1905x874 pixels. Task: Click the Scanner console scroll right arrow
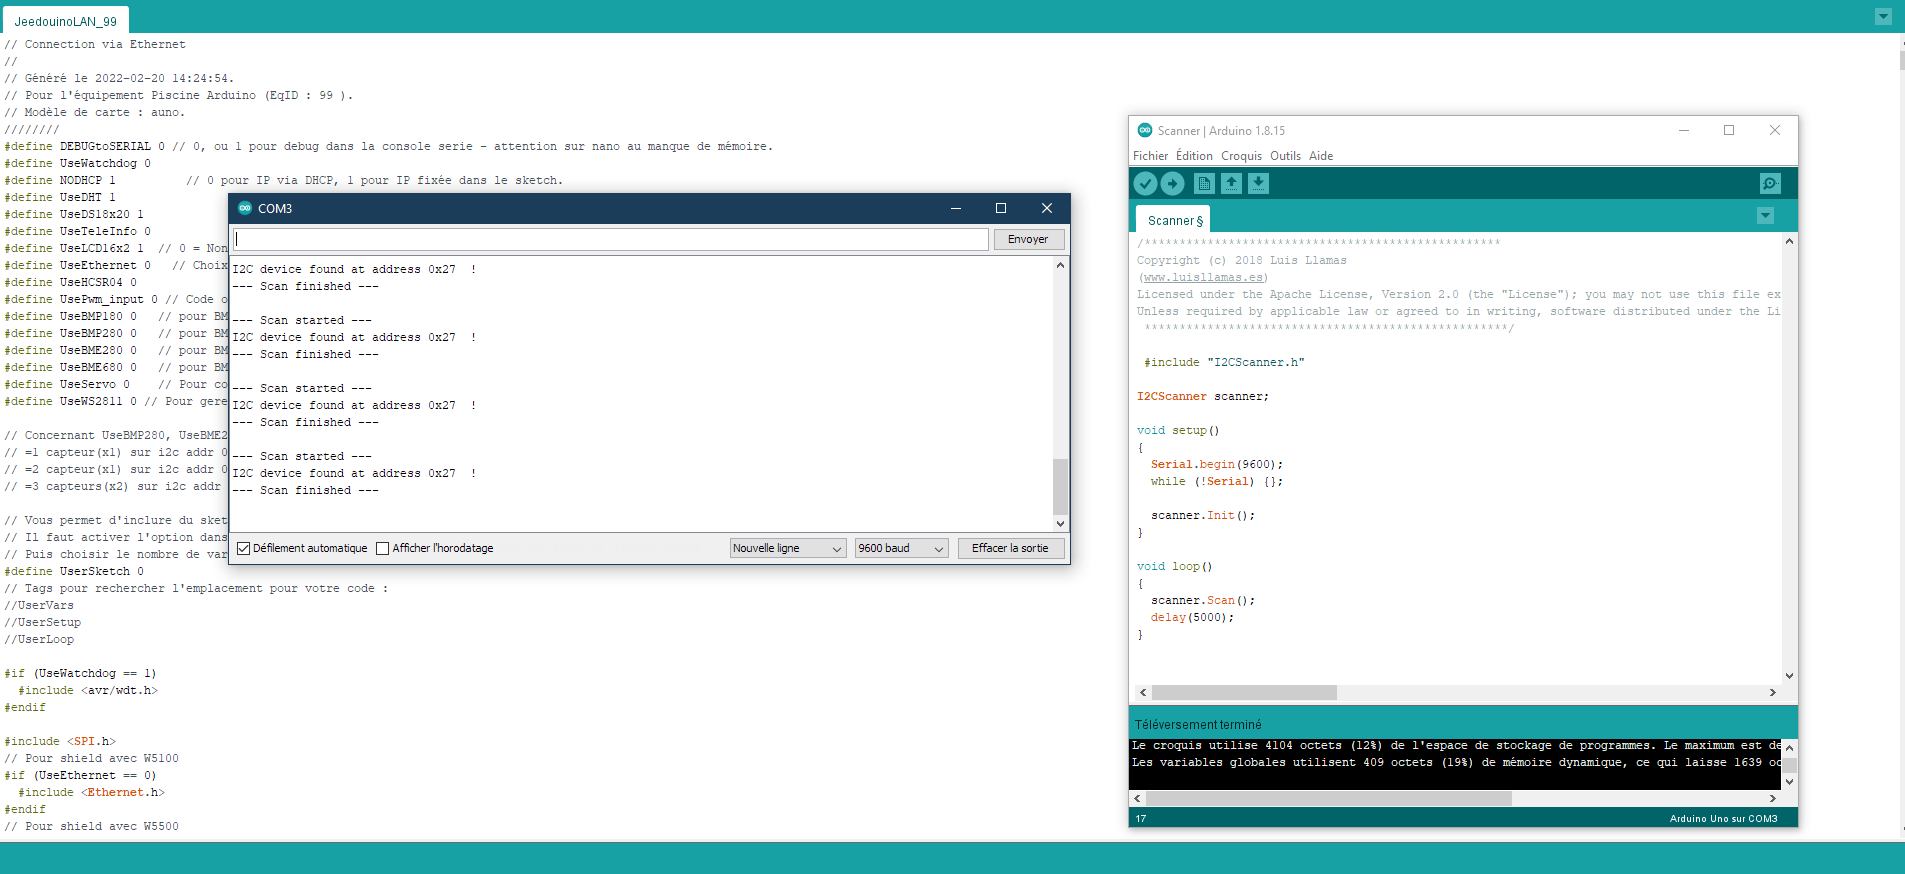click(1773, 798)
